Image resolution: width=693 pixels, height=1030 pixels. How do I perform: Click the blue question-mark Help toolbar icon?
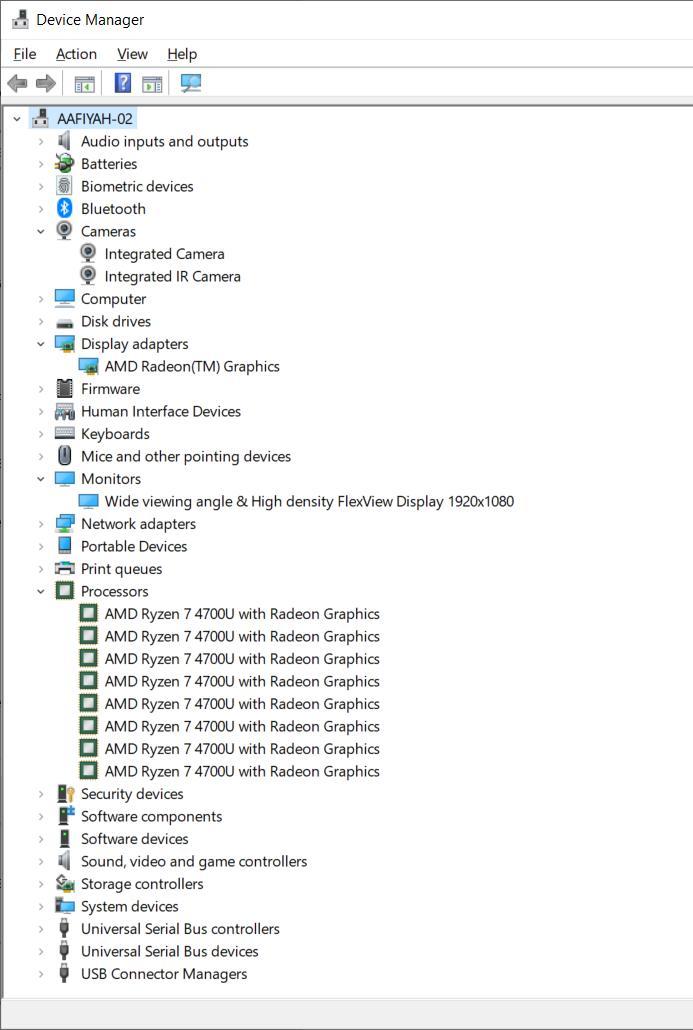[123, 83]
